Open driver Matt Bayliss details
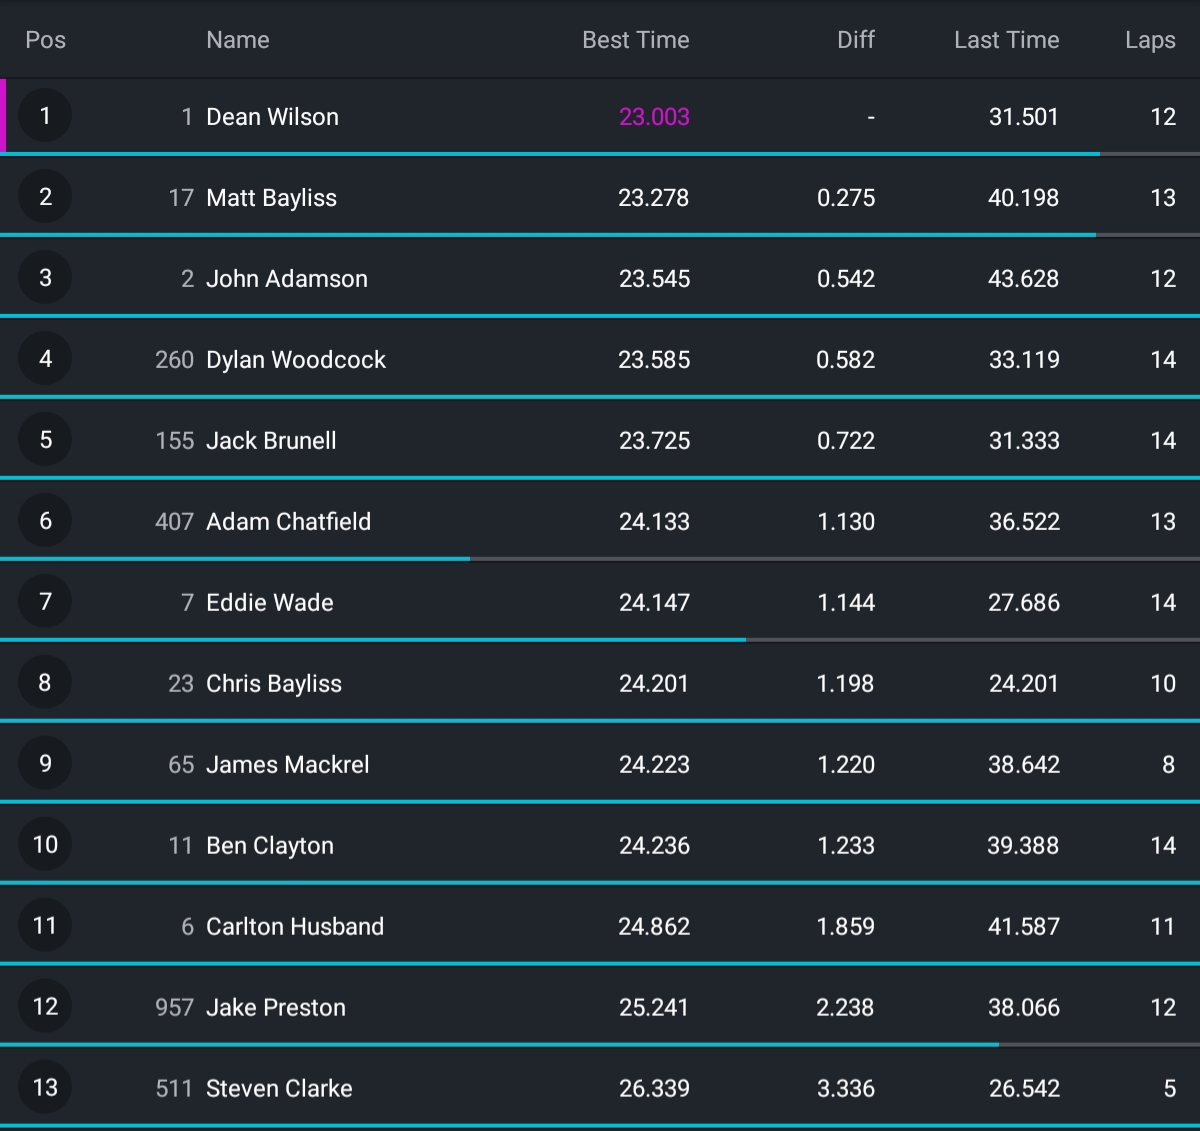 click(x=271, y=198)
